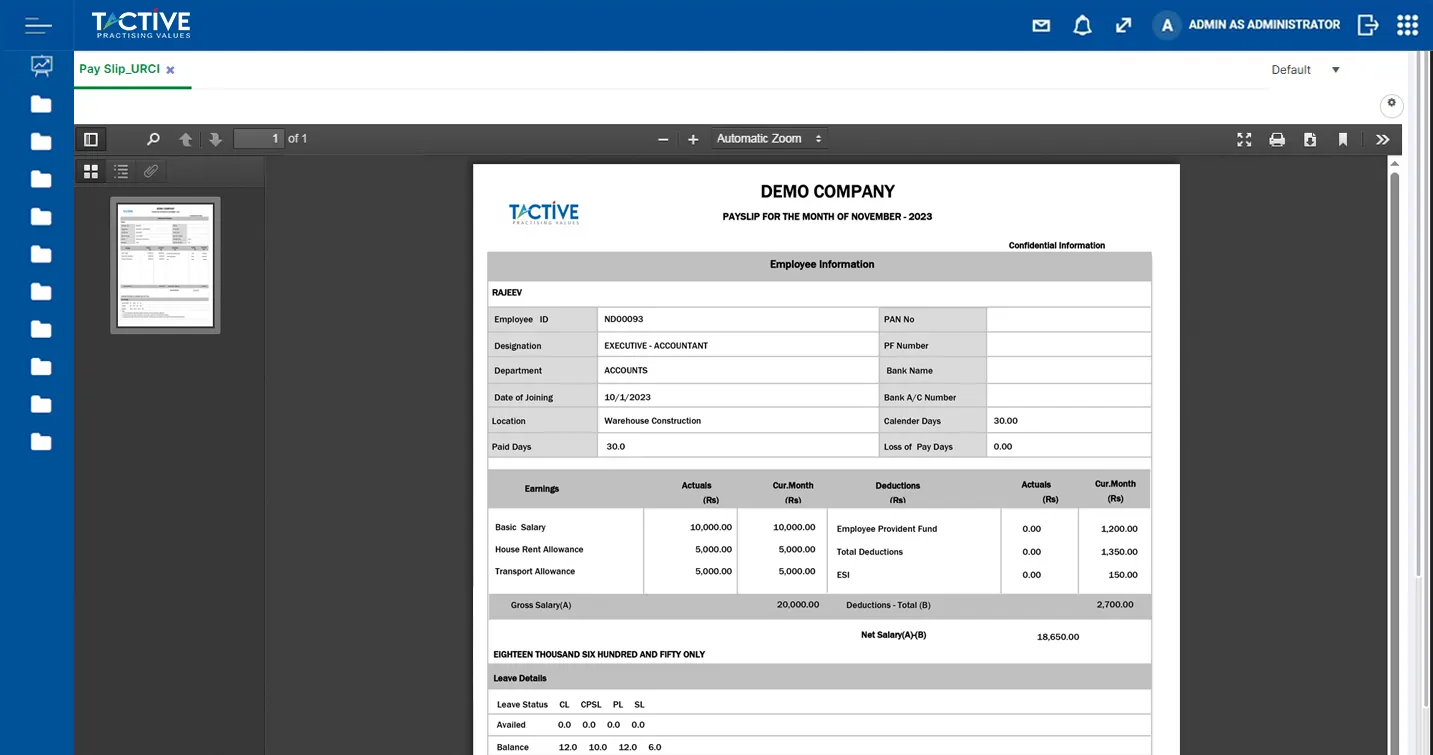
Task: Click the download icon in PDF toolbar
Action: (x=1310, y=139)
